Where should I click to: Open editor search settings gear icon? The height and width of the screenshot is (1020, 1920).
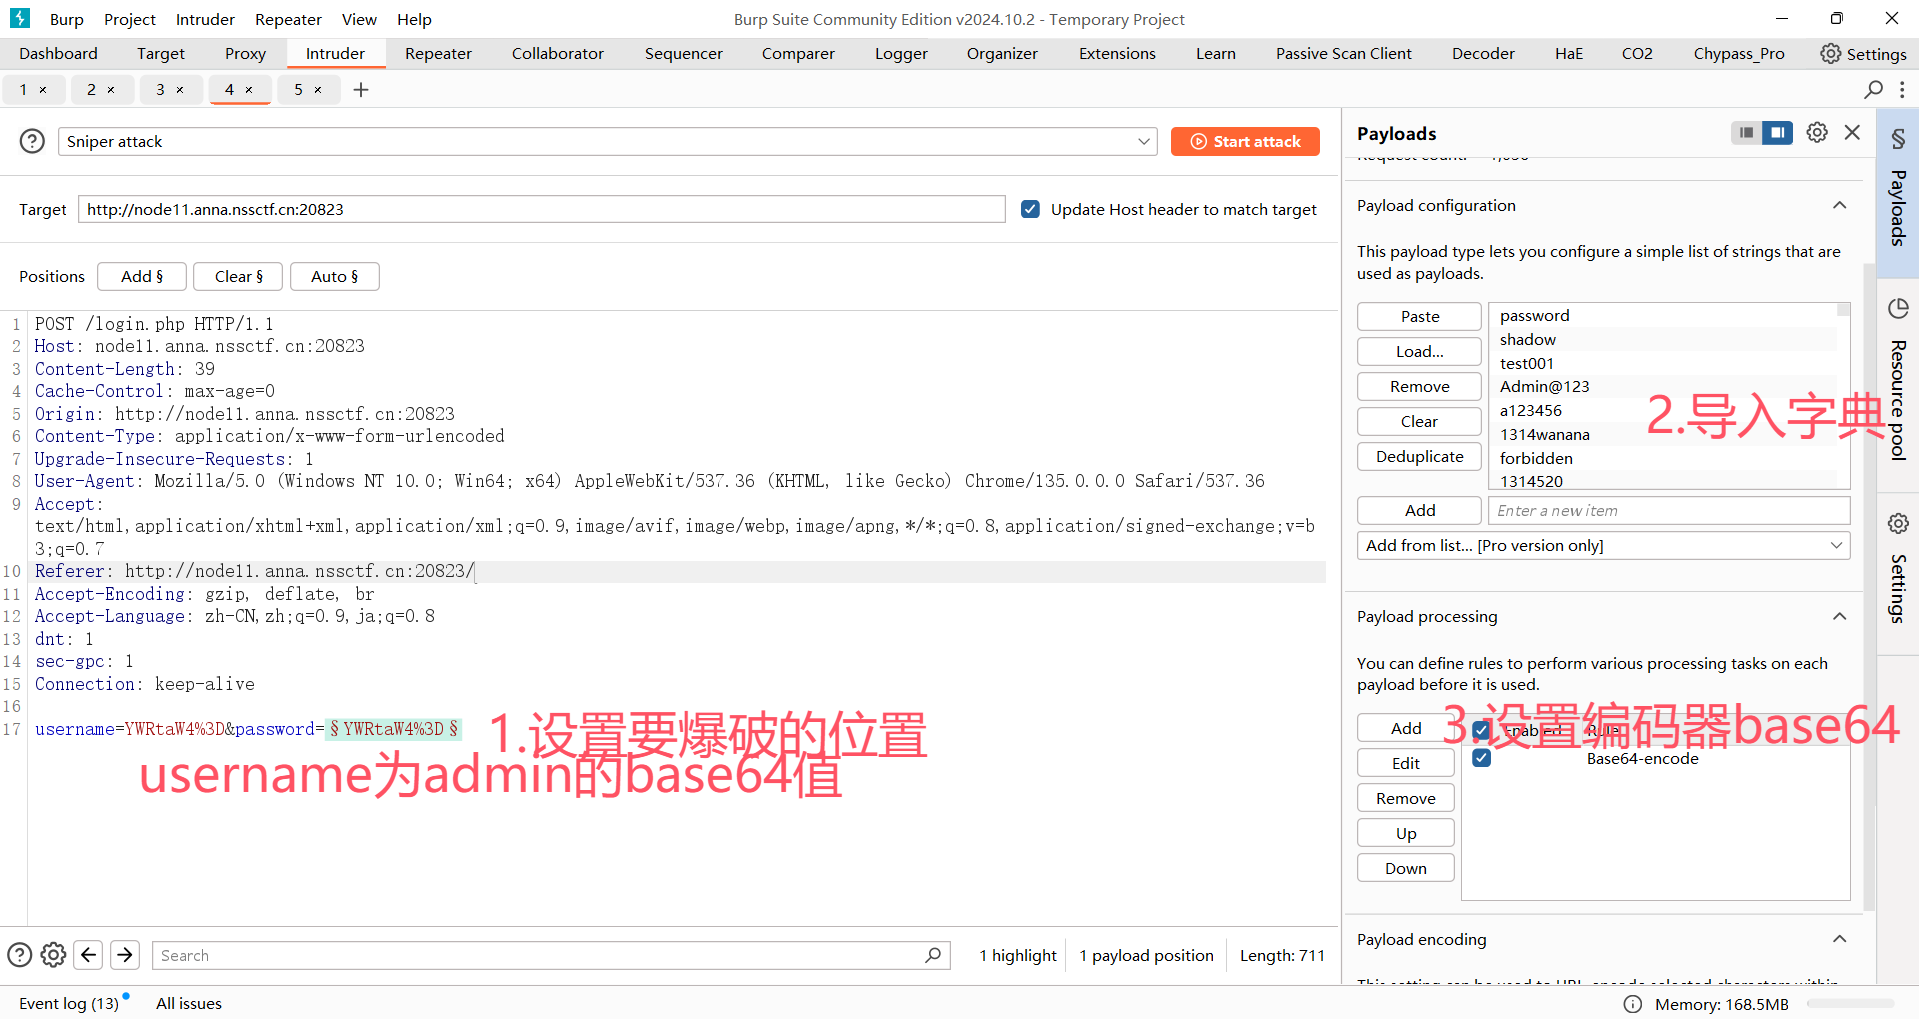click(54, 955)
